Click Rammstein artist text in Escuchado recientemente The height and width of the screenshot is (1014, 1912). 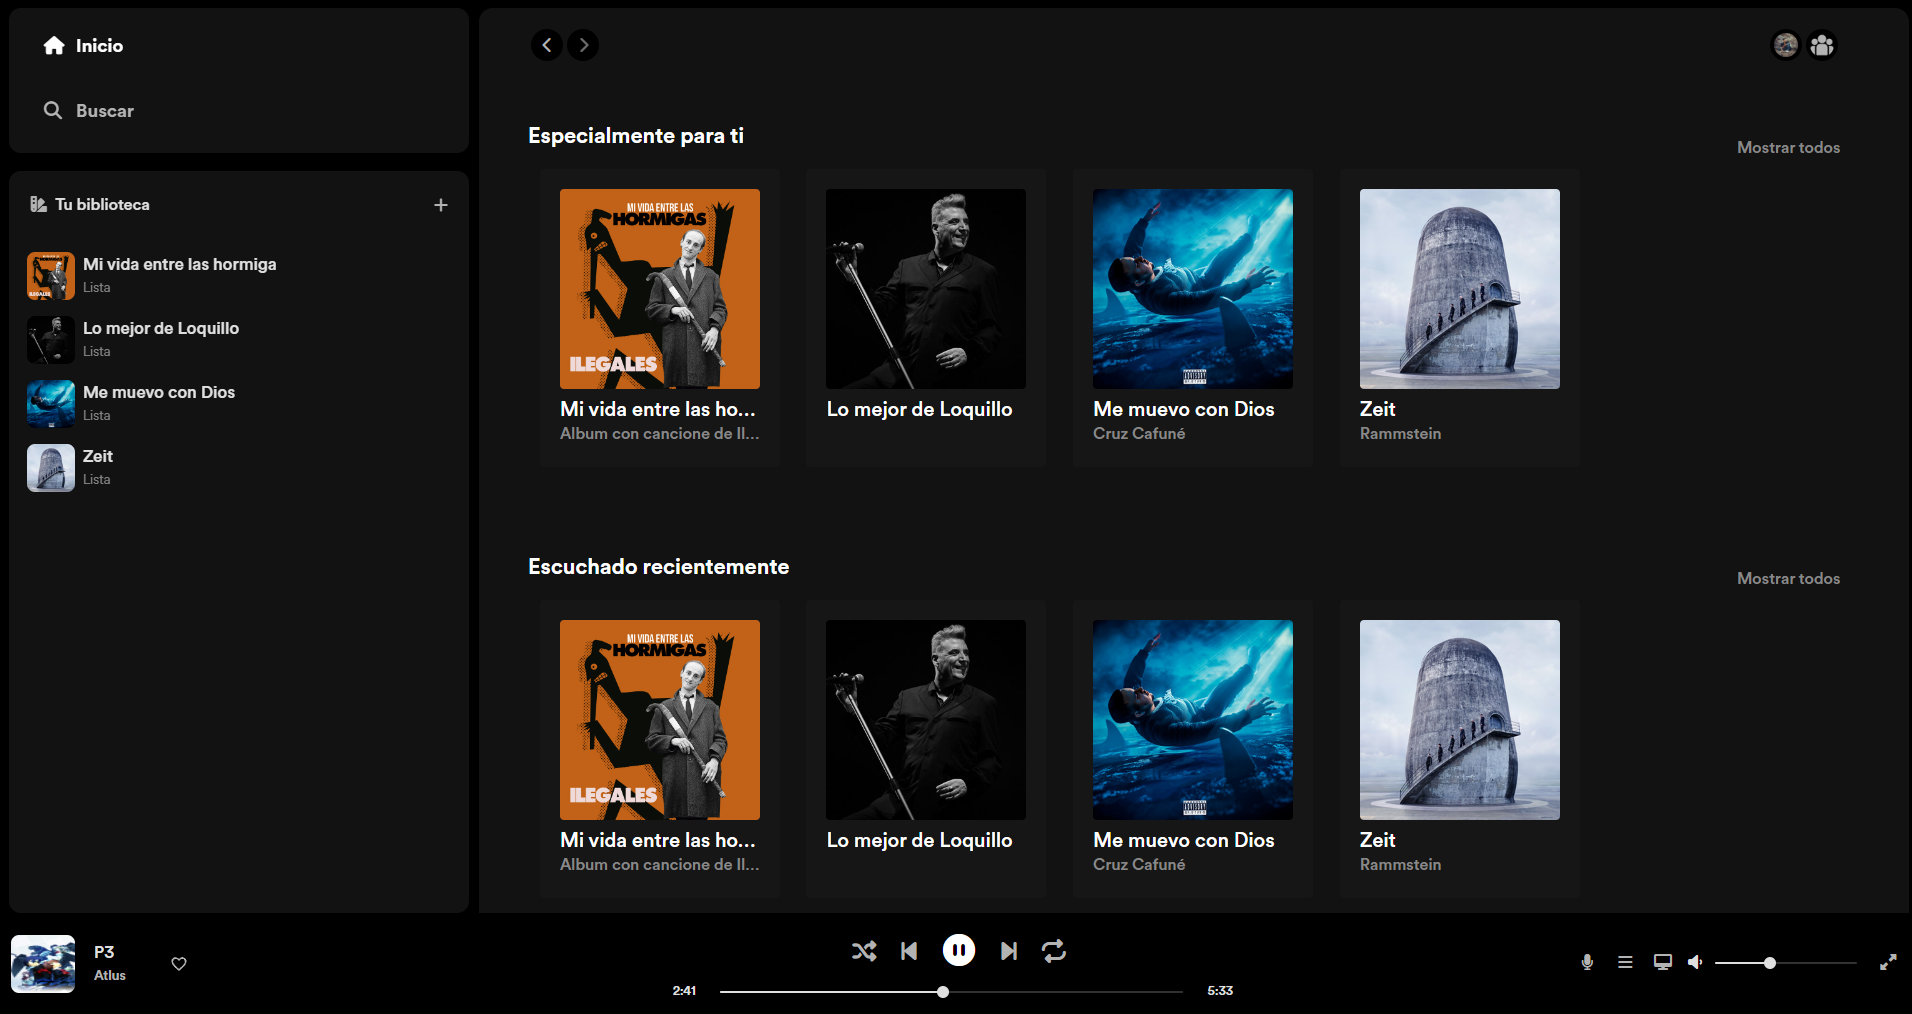pyautogui.click(x=1400, y=865)
